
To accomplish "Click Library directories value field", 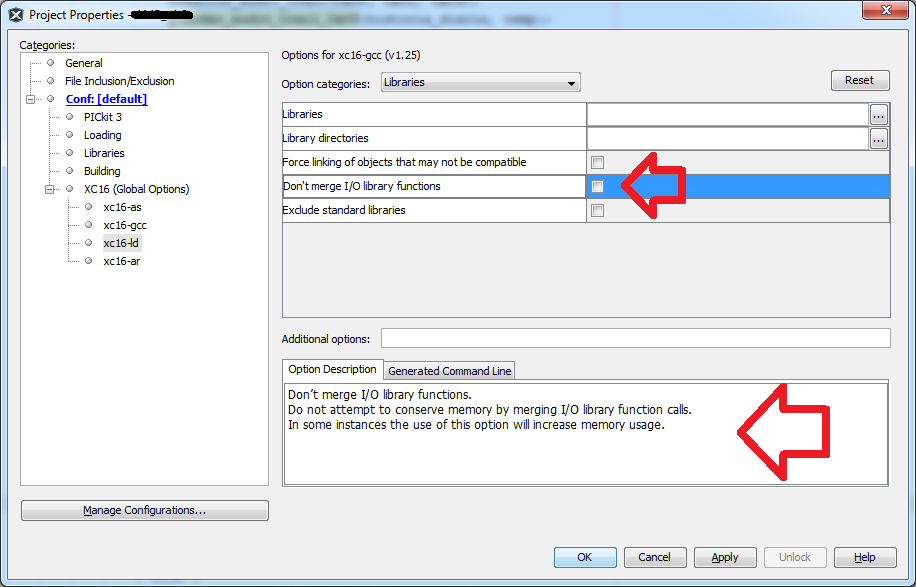I will (x=727, y=138).
